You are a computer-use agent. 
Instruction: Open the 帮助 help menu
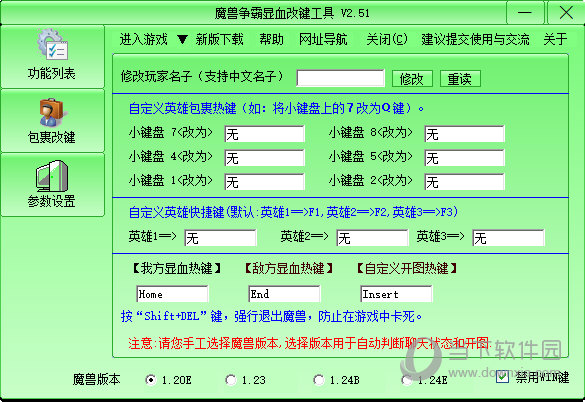(271, 39)
